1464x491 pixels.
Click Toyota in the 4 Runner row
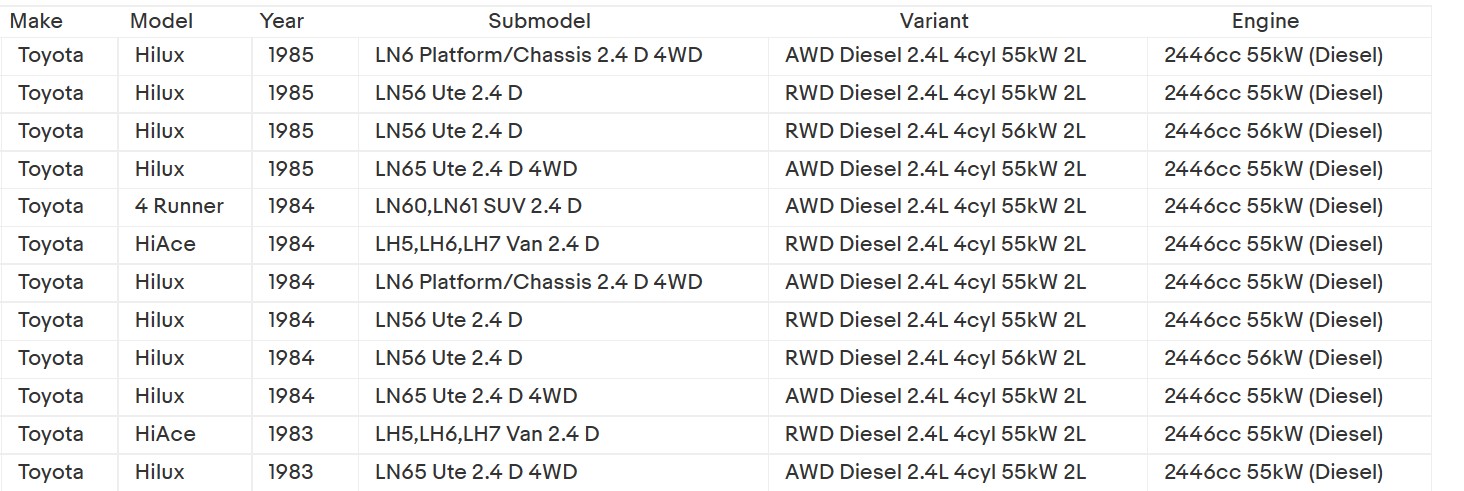pos(51,207)
